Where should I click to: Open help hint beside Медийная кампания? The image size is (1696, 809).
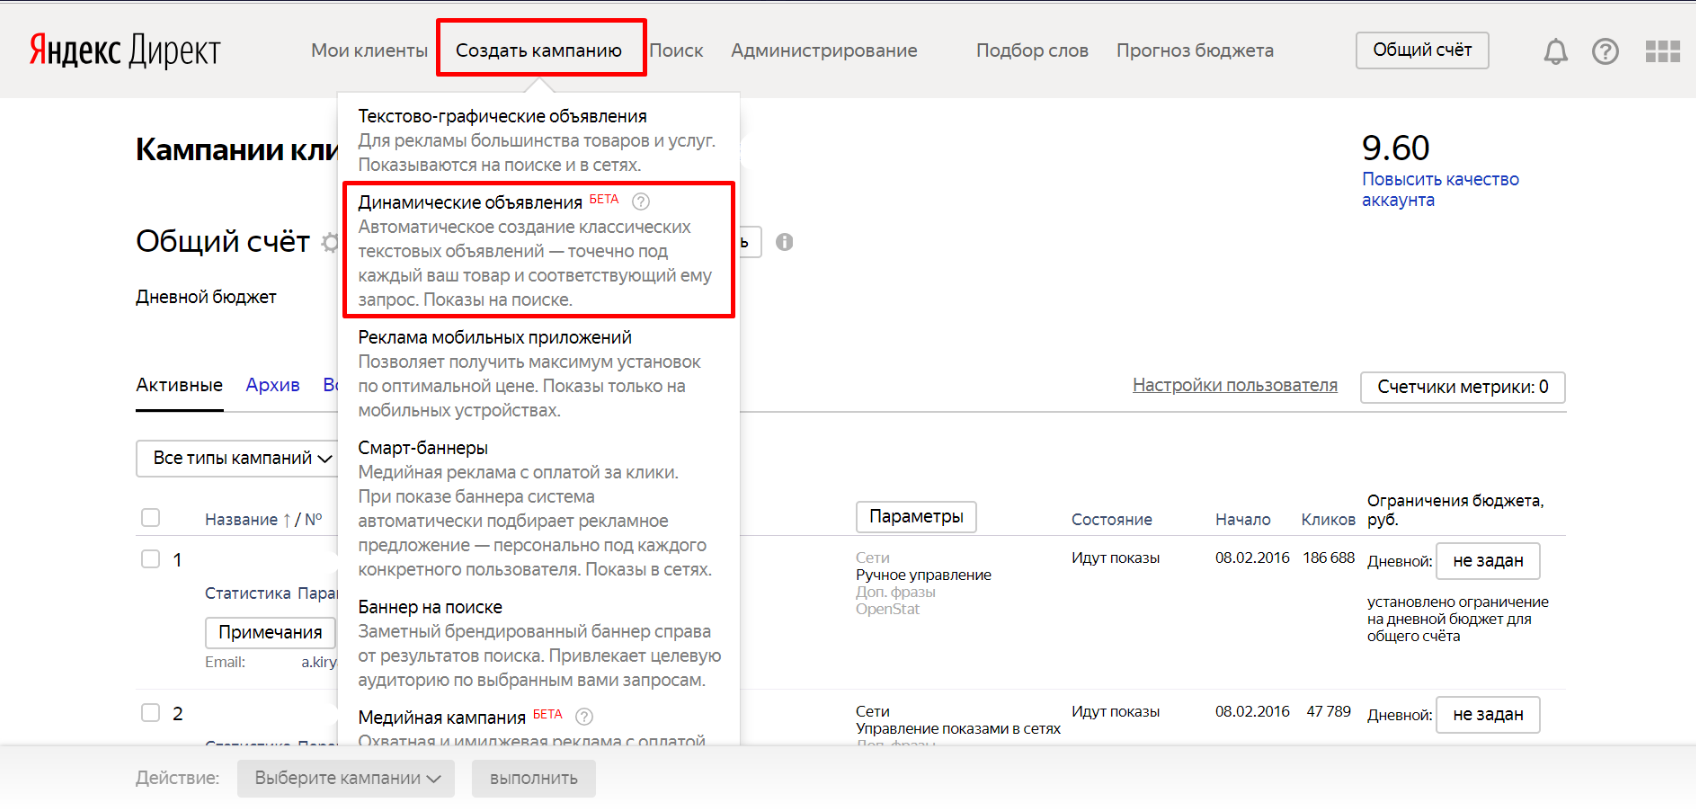(585, 717)
